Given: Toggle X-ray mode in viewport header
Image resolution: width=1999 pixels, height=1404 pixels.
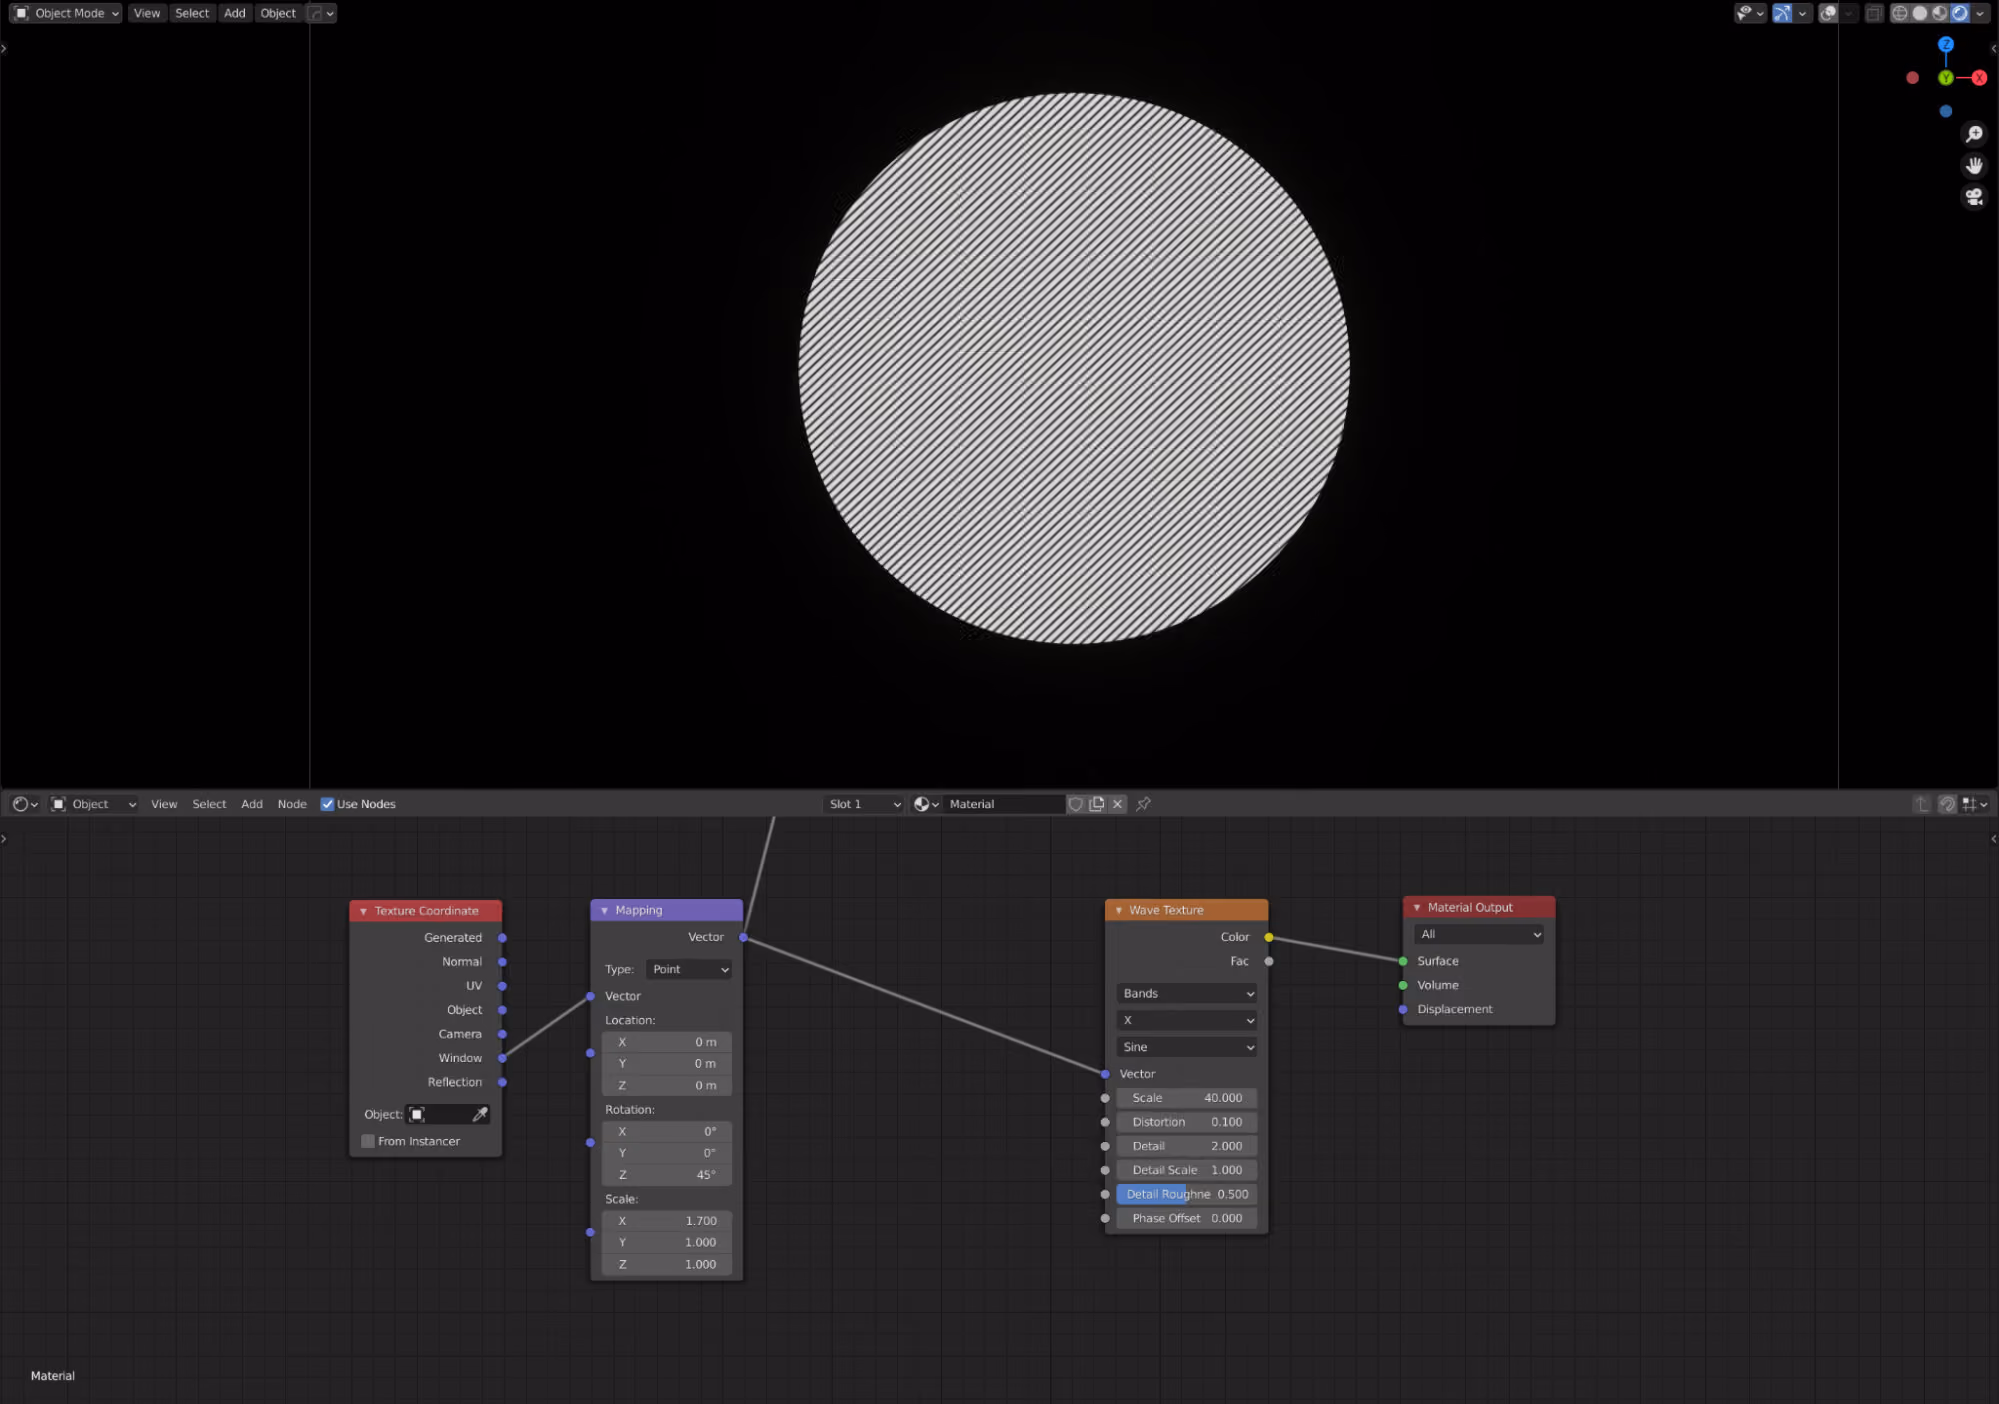Looking at the screenshot, I should coord(1874,13).
